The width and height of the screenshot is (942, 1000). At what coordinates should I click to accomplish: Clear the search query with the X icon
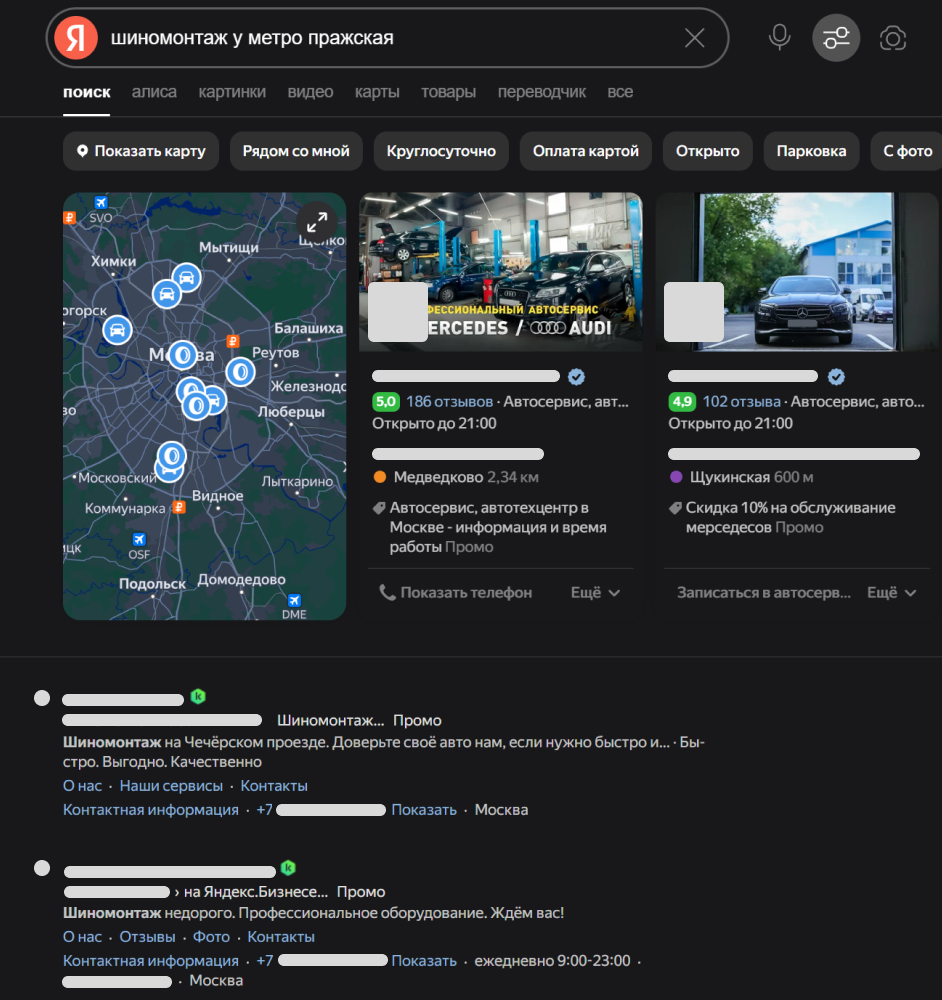tap(695, 38)
